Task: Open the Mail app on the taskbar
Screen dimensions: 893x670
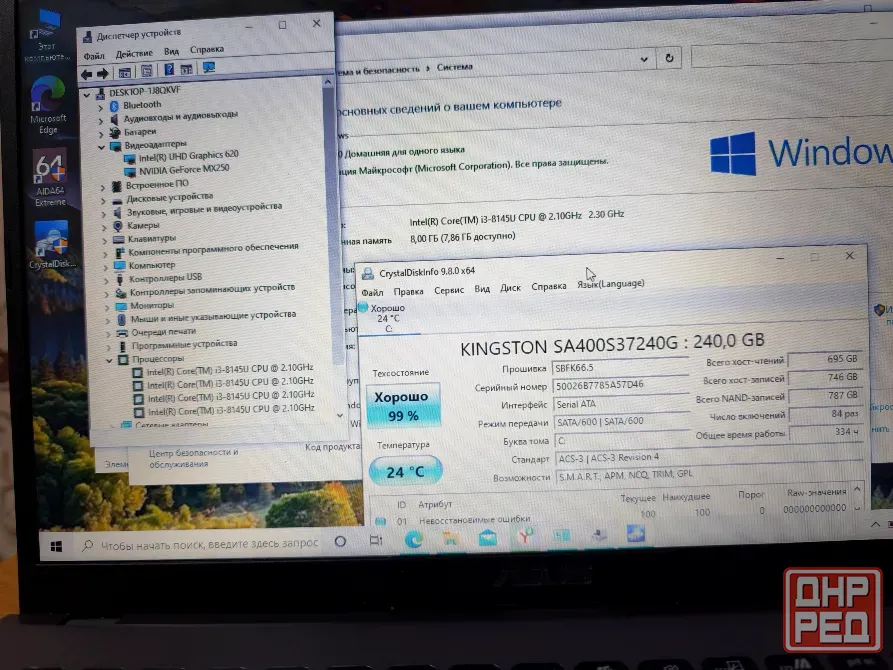Action: pos(488,537)
